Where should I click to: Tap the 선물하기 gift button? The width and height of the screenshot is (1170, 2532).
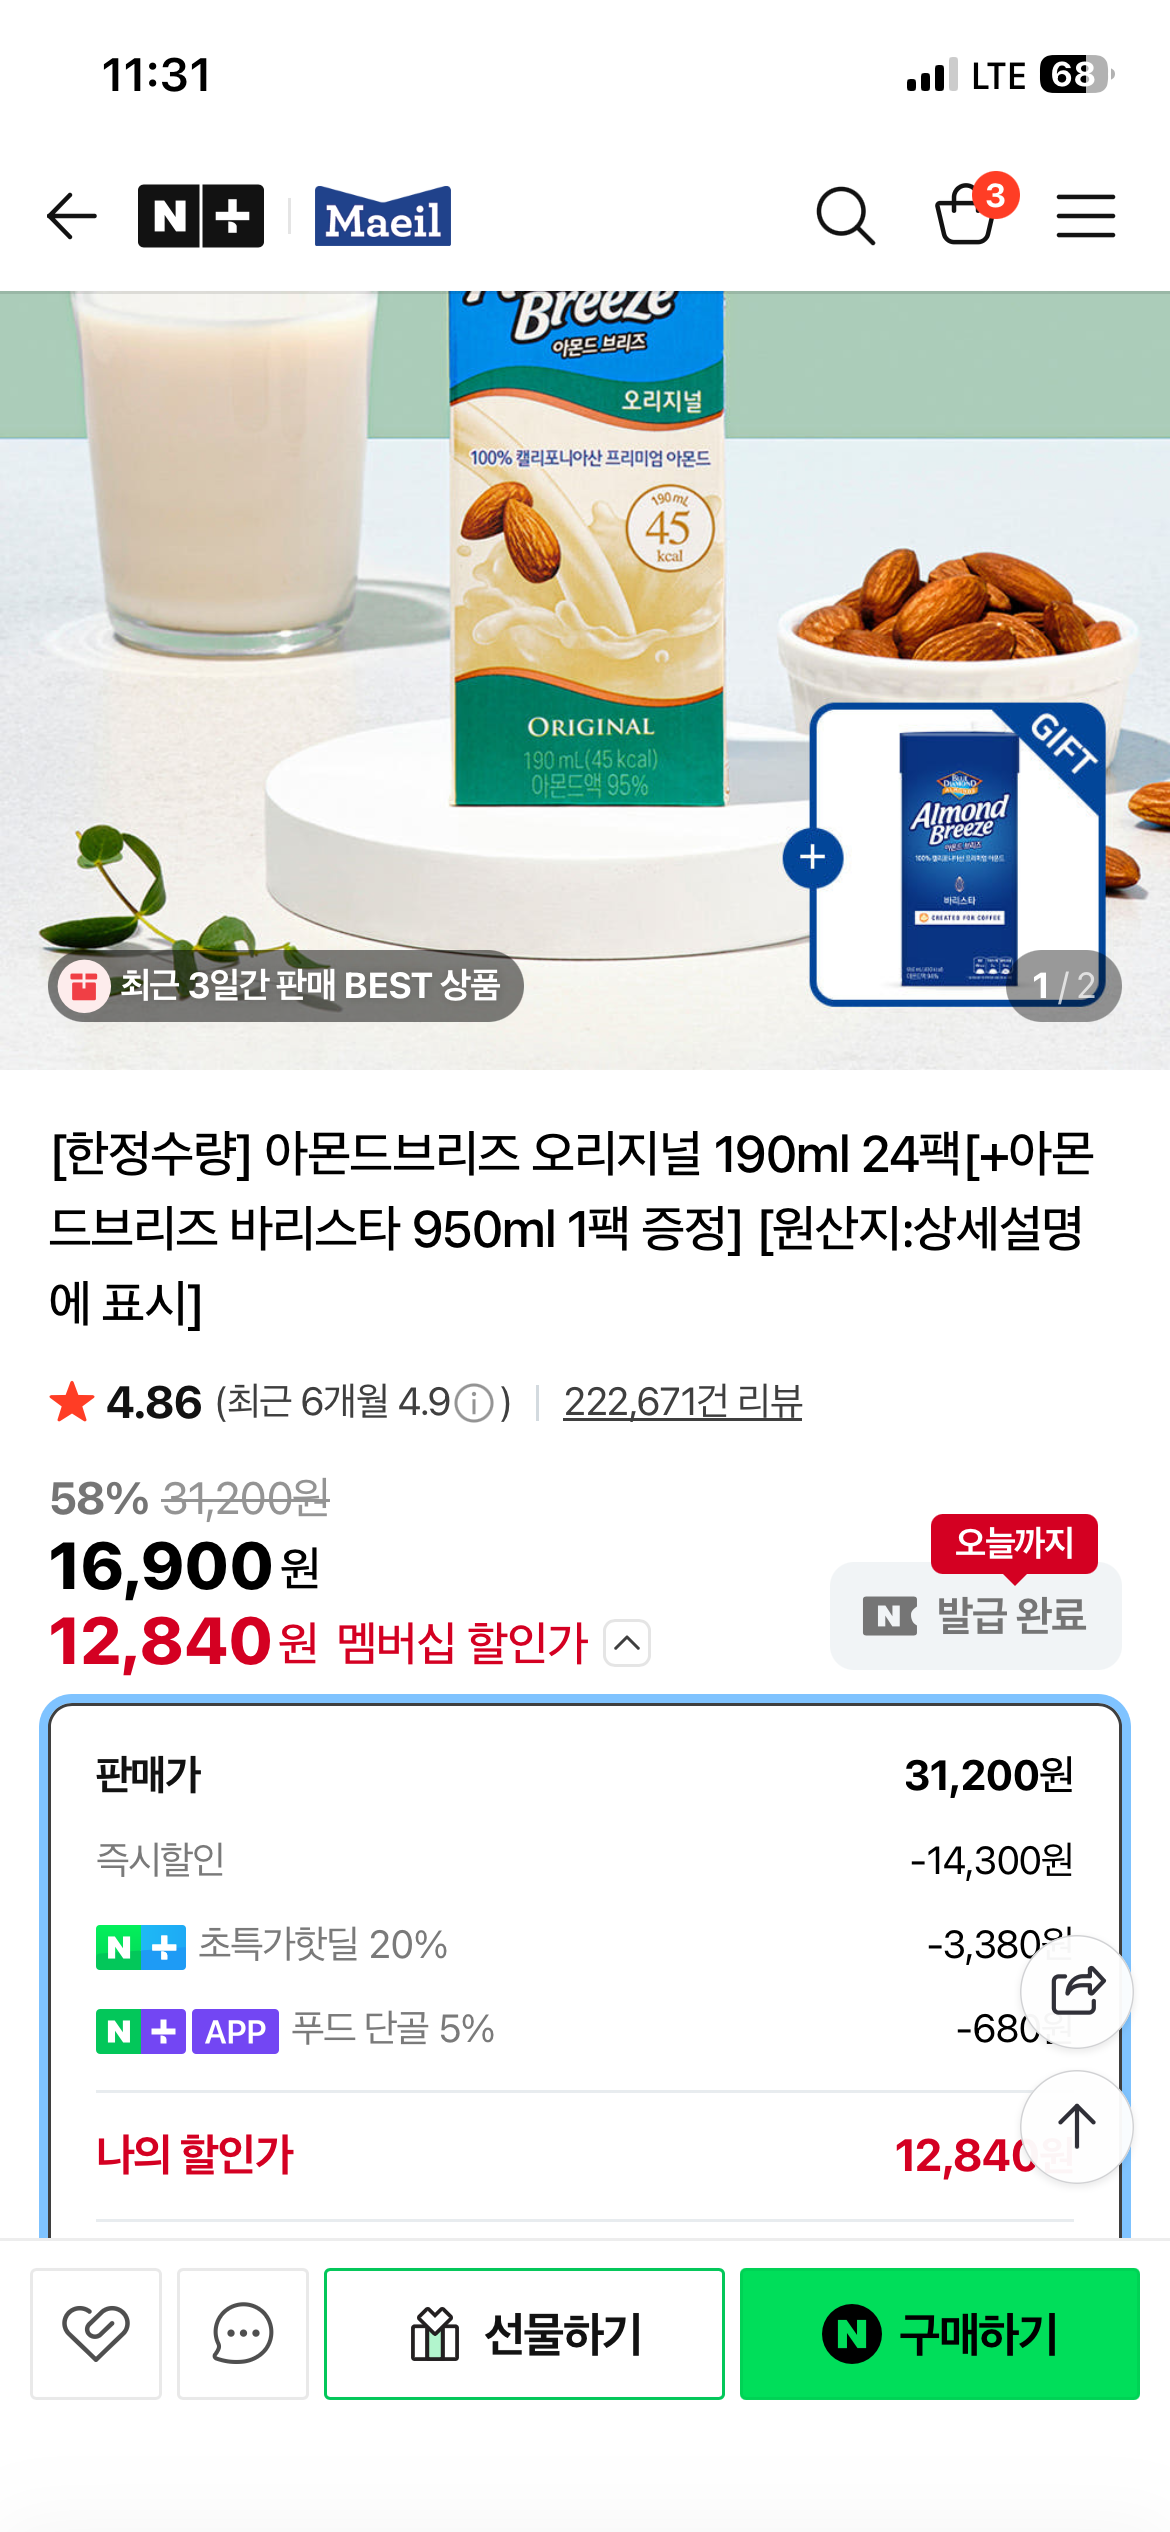(524, 2333)
